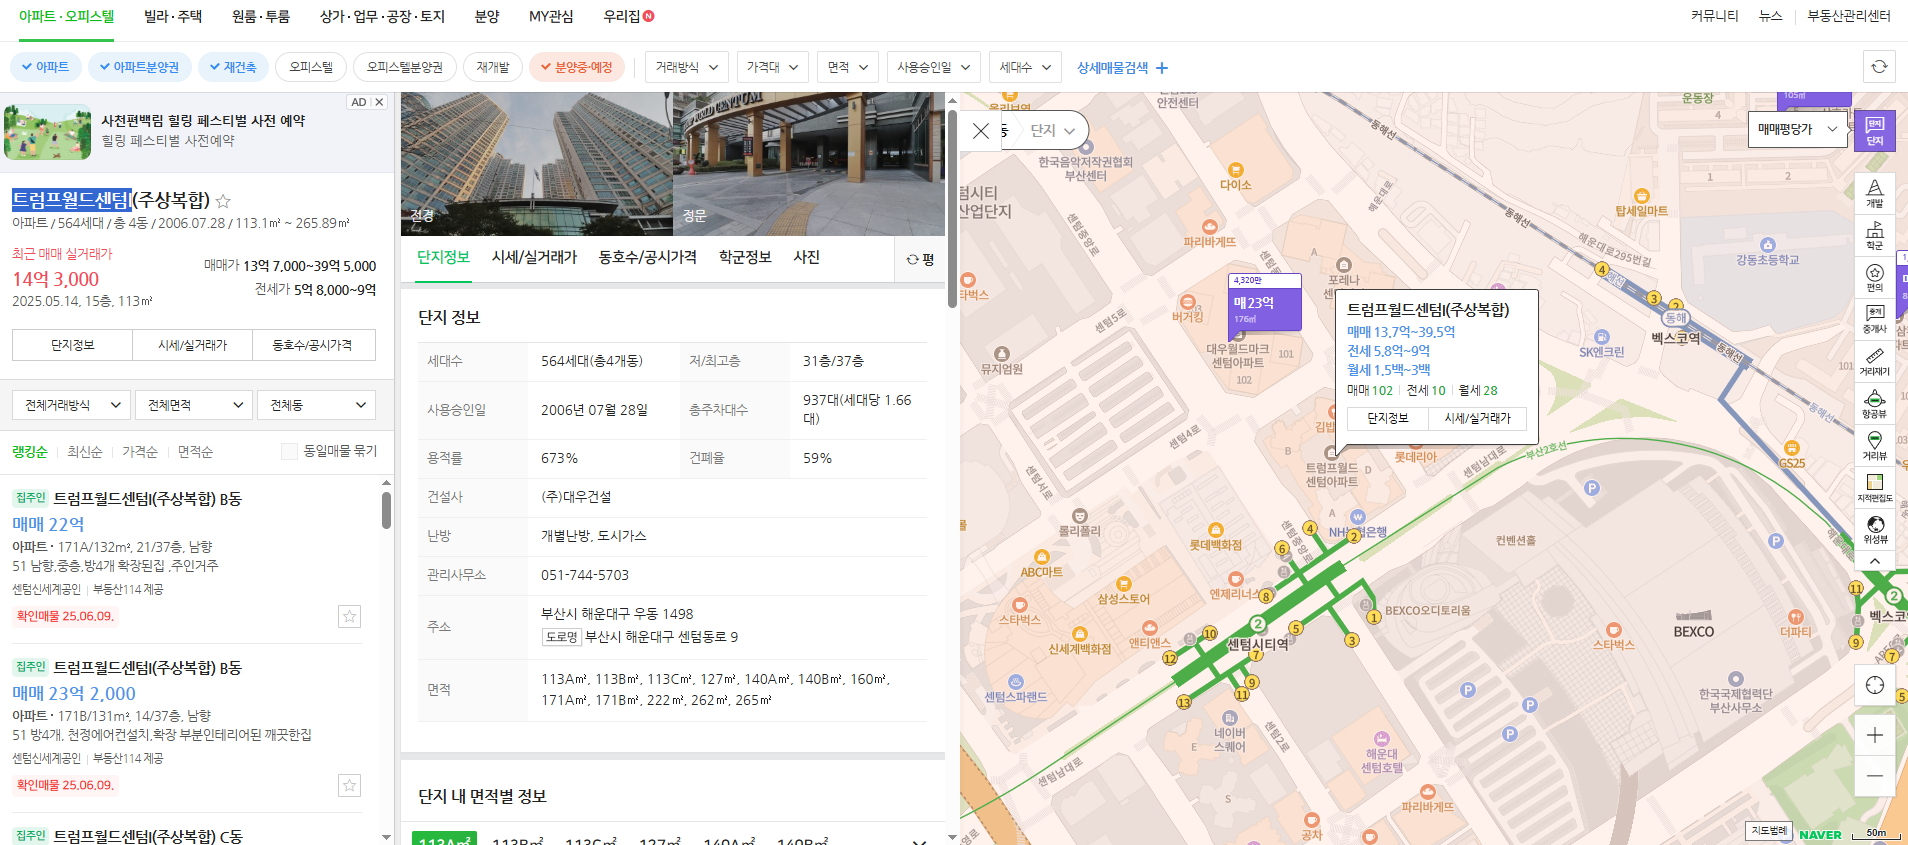Show 편의 amenities layer on map
Viewport: 1908px width, 845px height.
click(1874, 277)
